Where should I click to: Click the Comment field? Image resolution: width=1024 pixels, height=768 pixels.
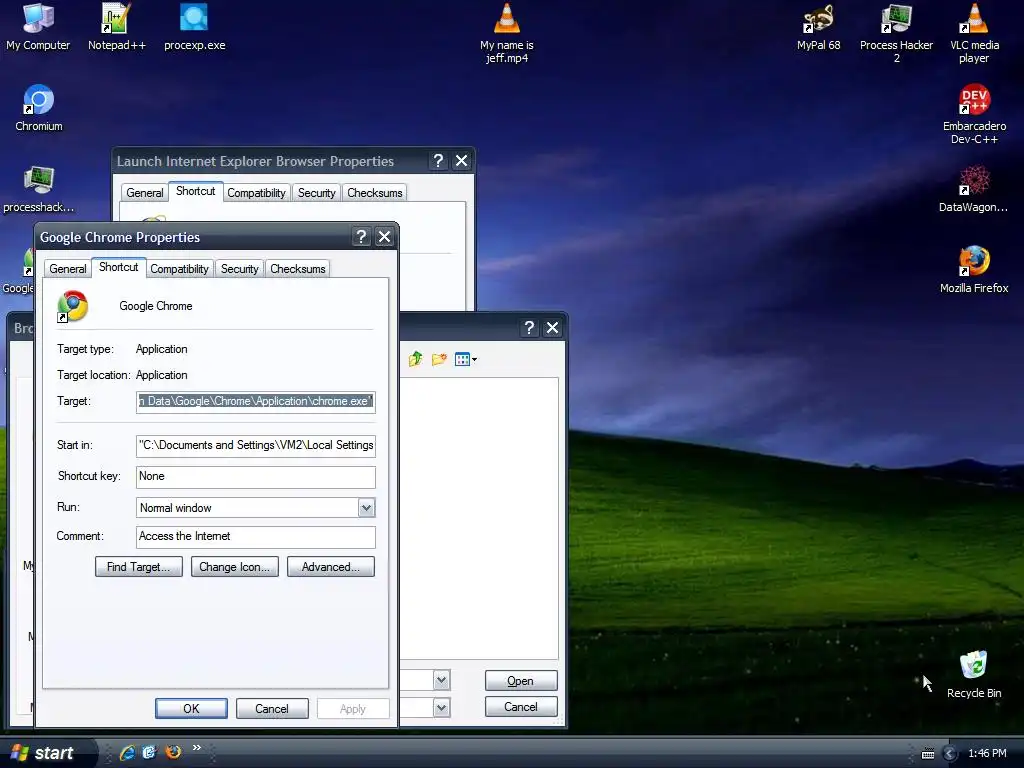[255, 537]
